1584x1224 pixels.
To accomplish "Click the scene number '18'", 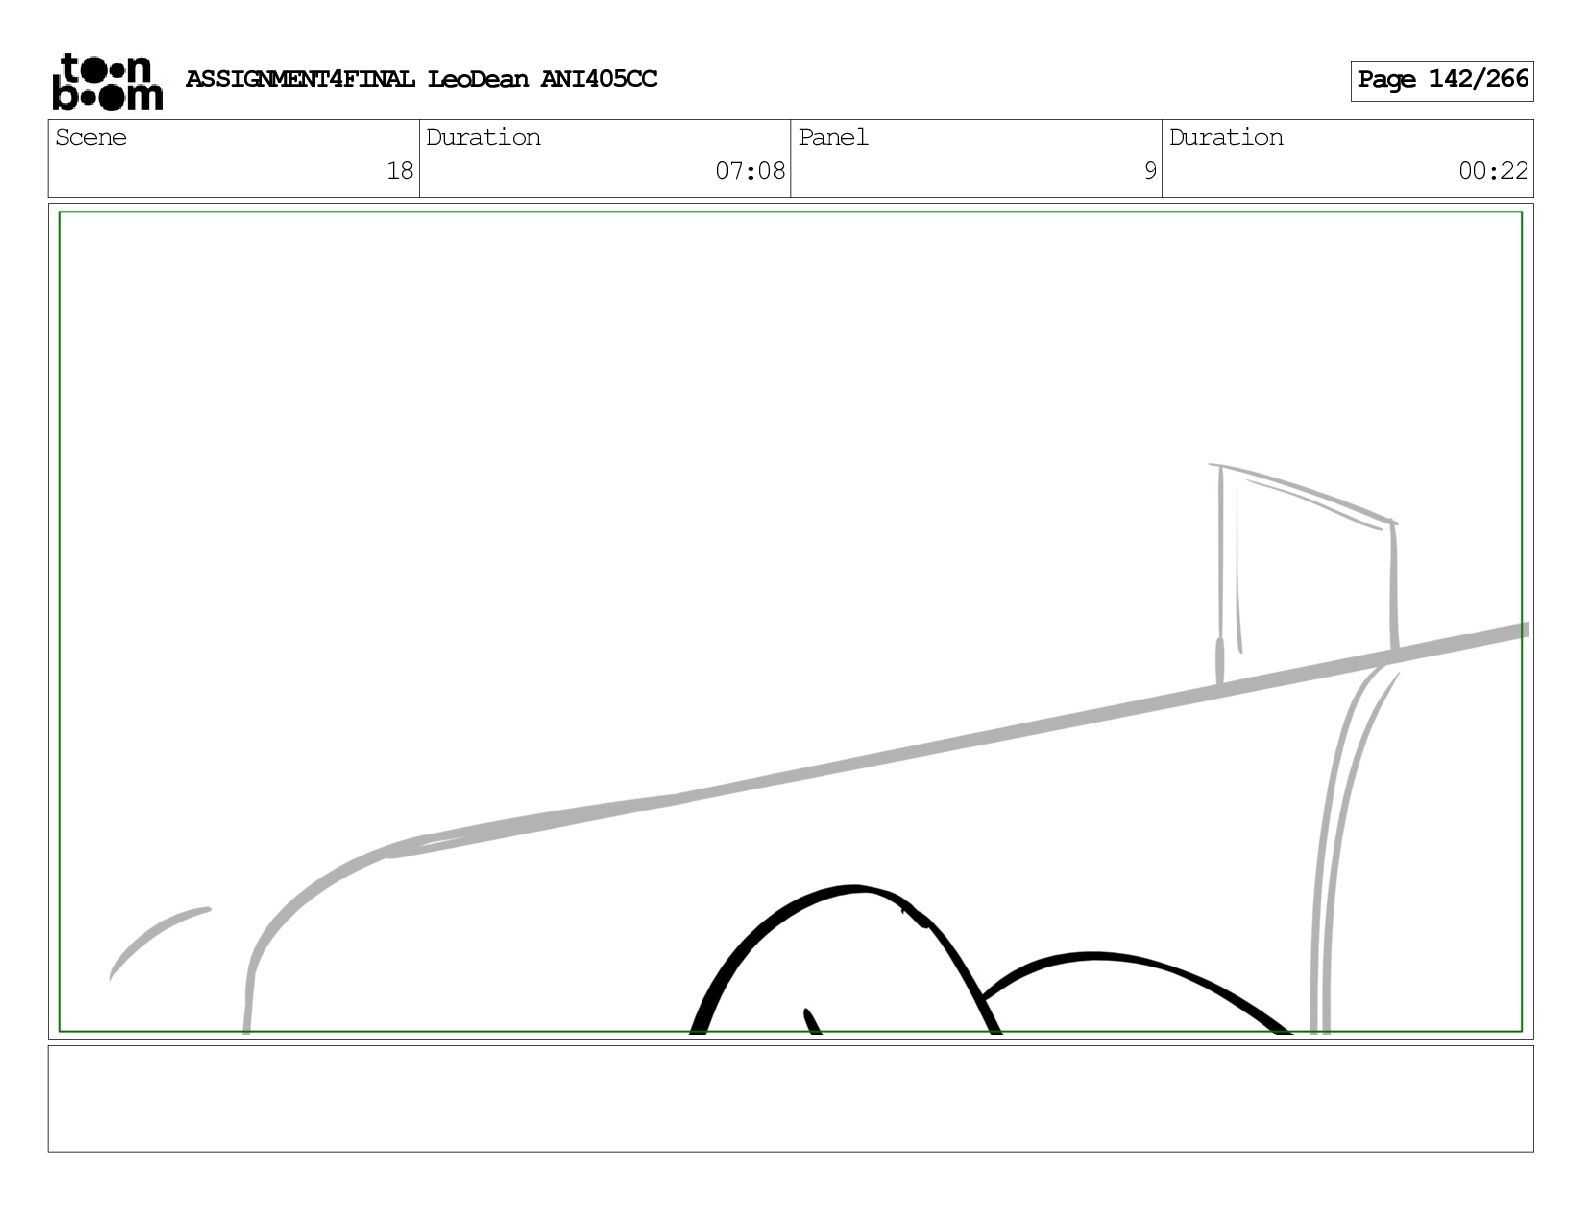I will click(x=400, y=171).
